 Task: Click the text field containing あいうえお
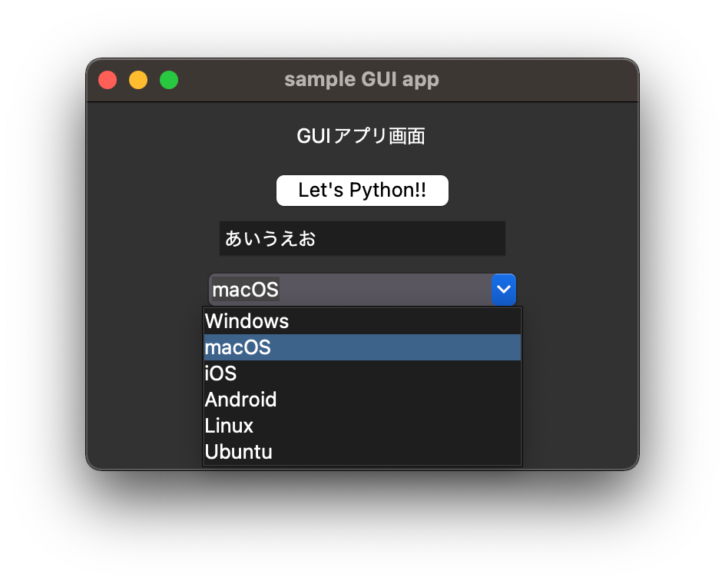click(362, 238)
